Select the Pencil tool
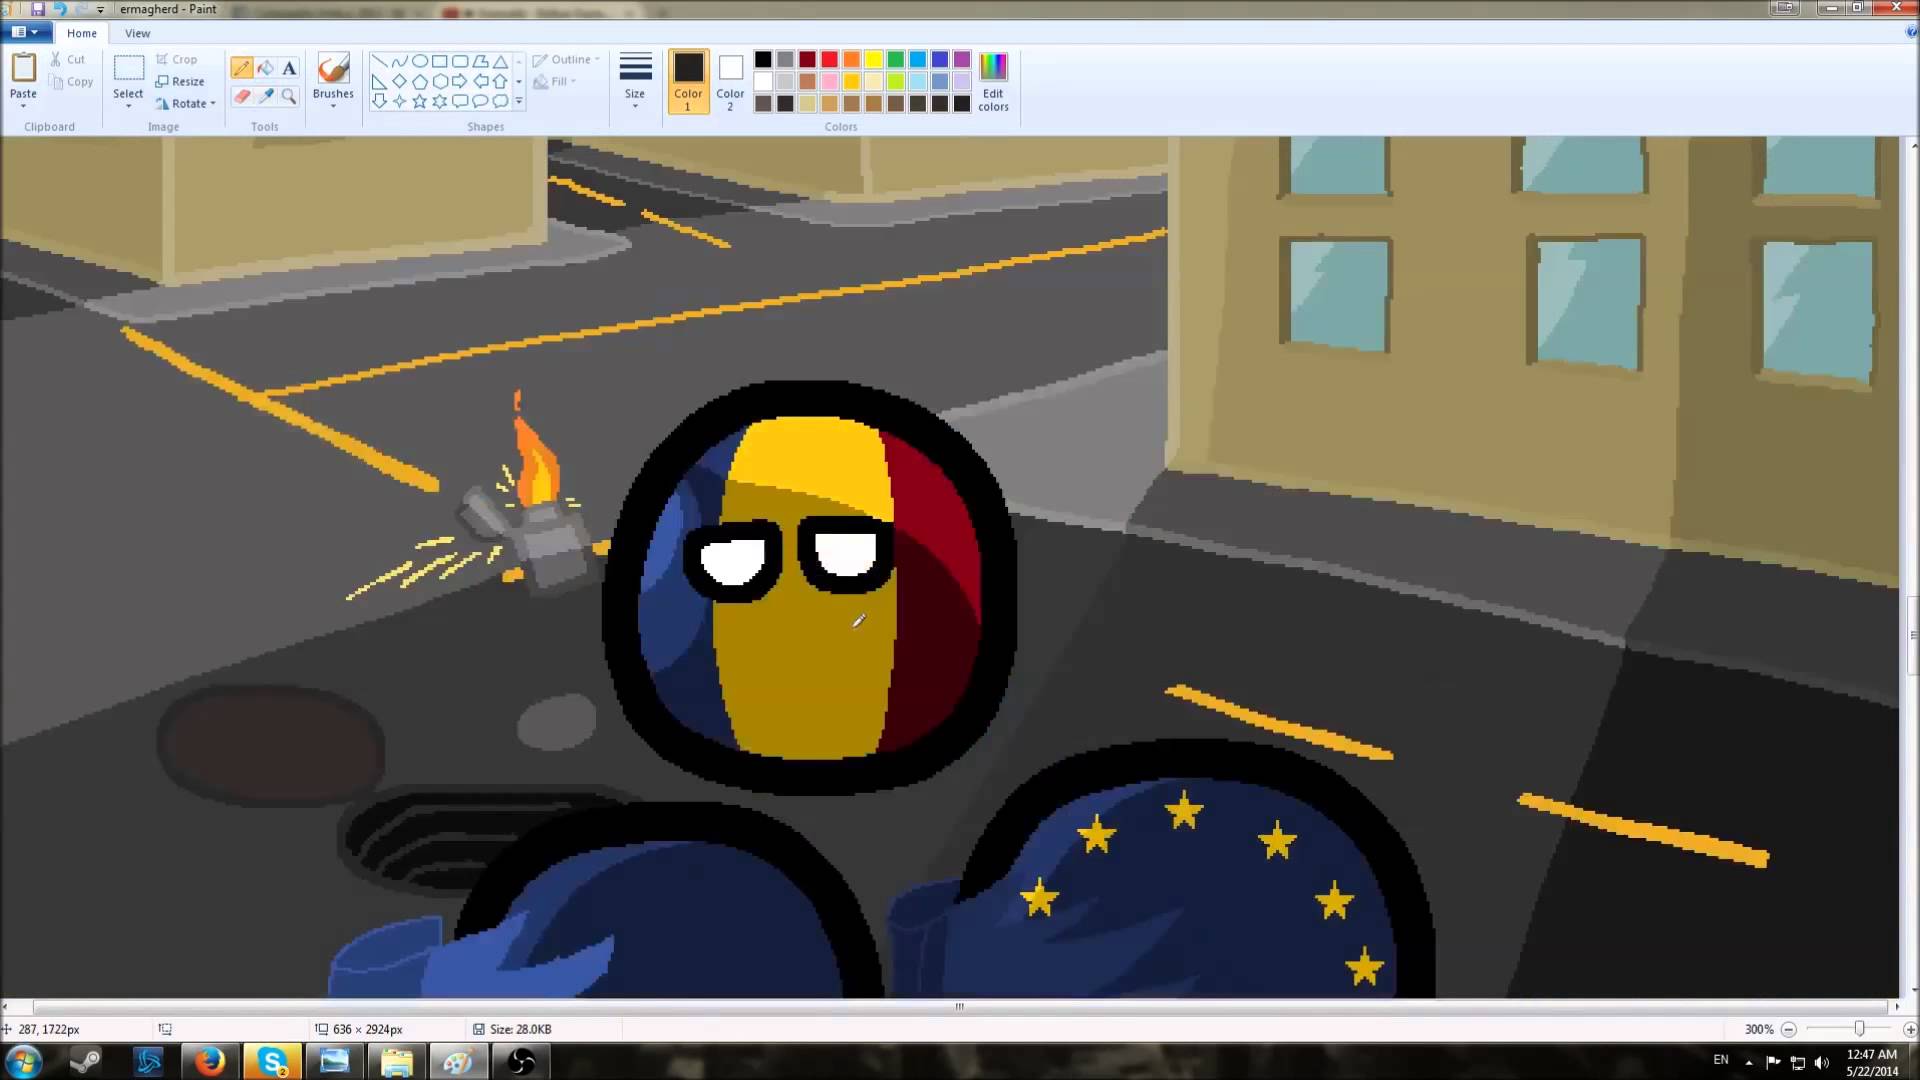This screenshot has width=1920, height=1080. click(x=241, y=68)
